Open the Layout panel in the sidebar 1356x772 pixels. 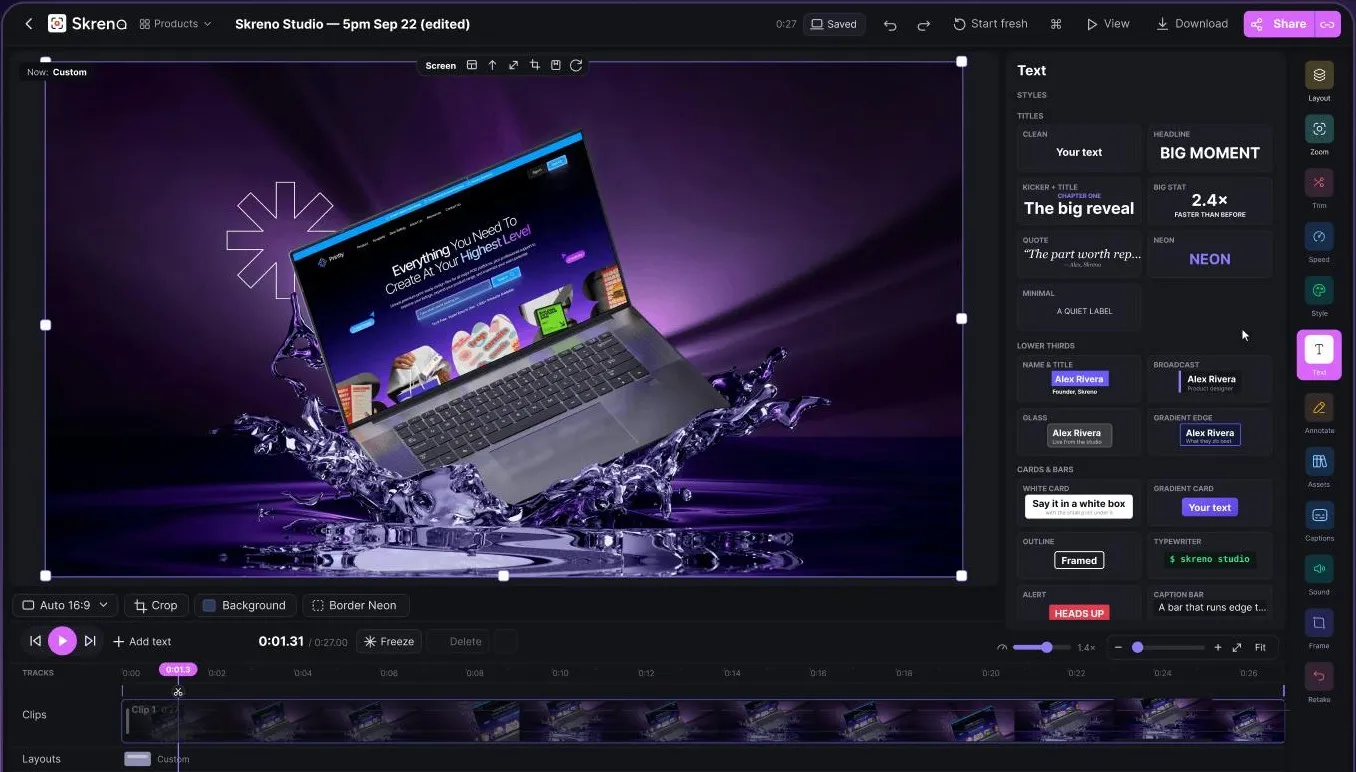point(1319,81)
